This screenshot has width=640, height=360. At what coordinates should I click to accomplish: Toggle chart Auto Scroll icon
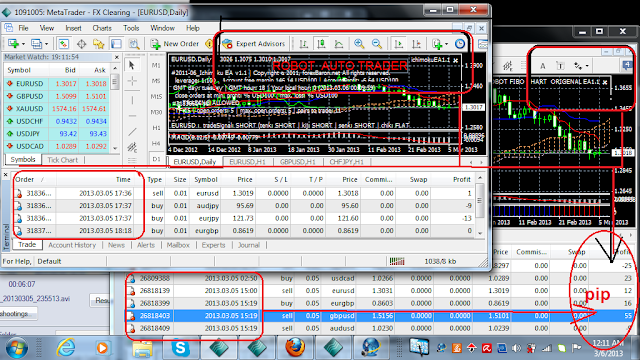click(398, 44)
